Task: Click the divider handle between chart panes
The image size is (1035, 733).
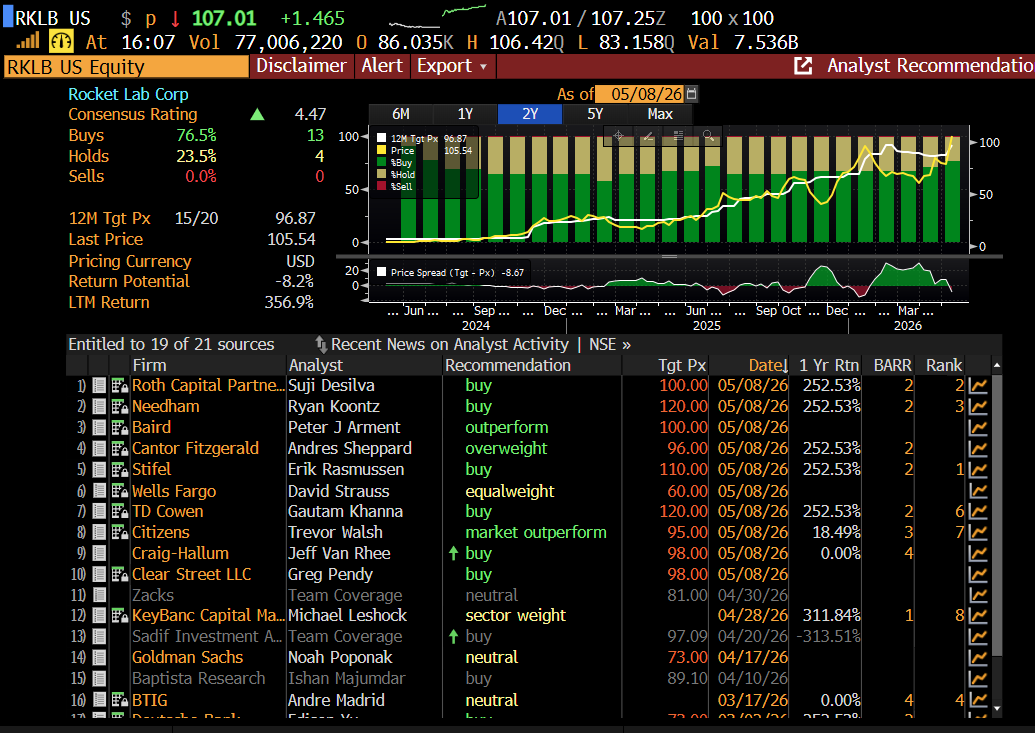Action: (669, 256)
